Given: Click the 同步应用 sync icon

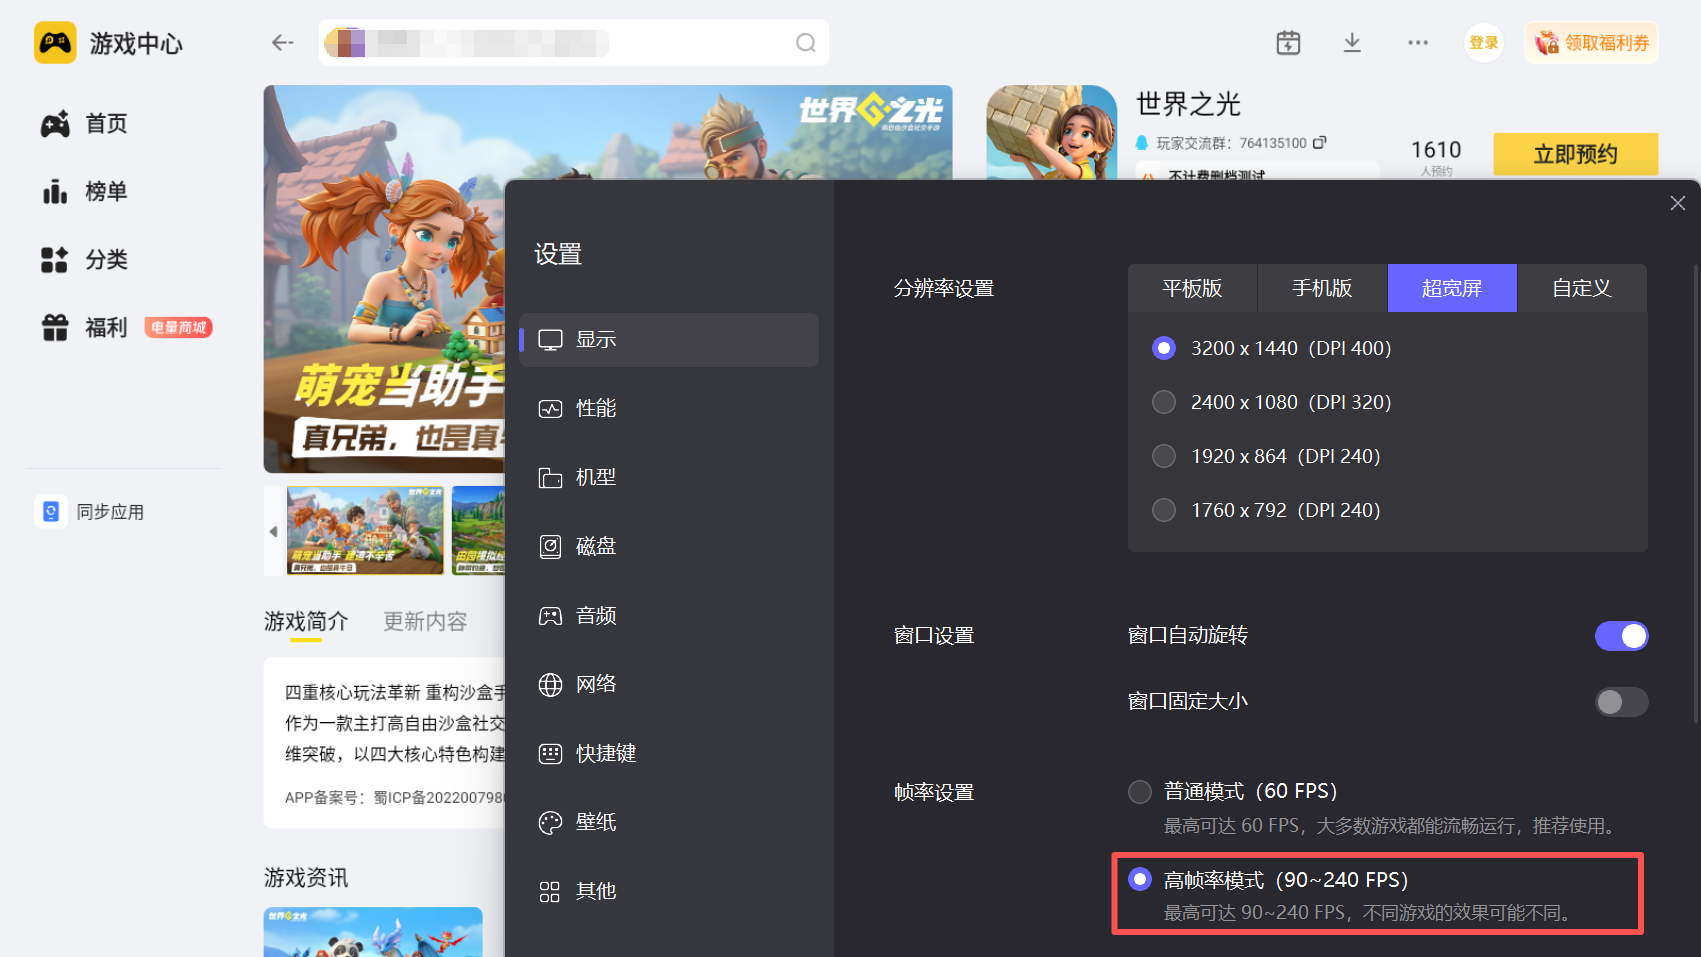Looking at the screenshot, I should coord(51,511).
